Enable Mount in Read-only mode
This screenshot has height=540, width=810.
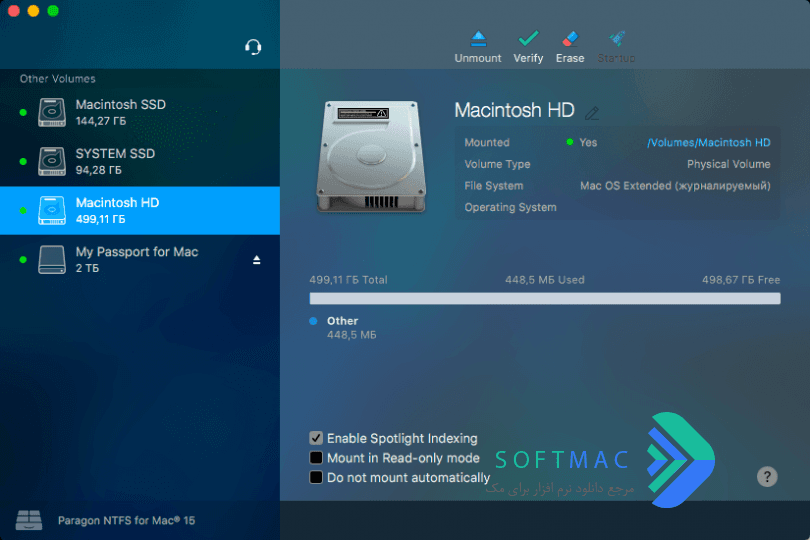pyautogui.click(x=316, y=458)
